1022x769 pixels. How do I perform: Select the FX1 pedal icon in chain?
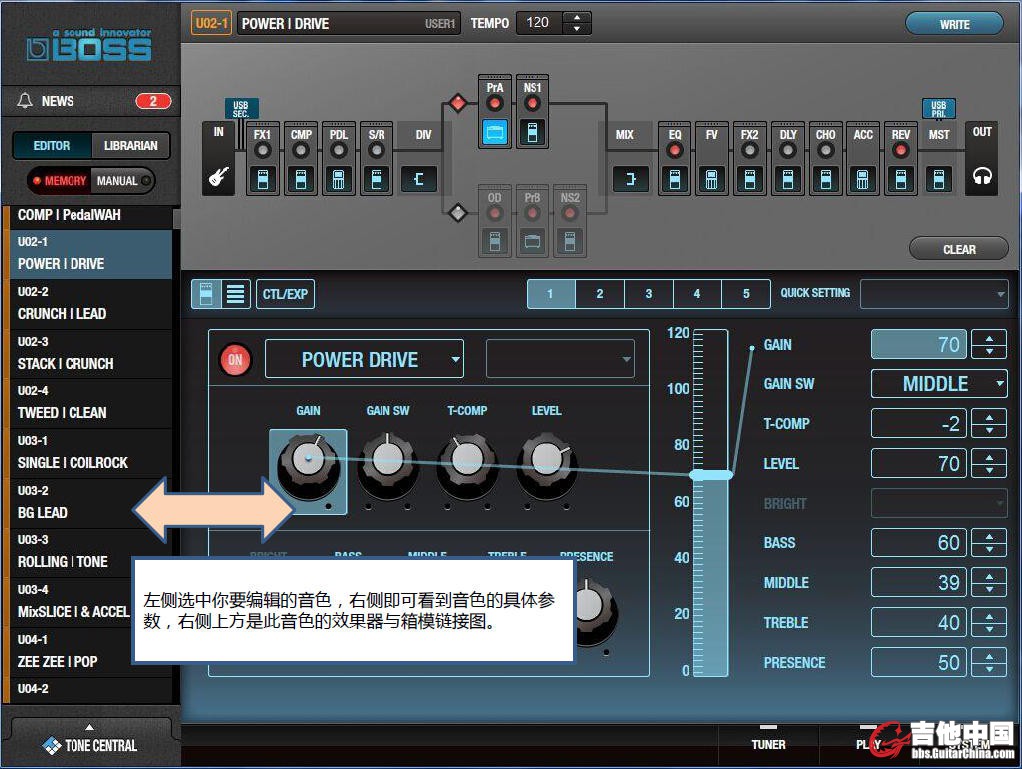coord(263,179)
